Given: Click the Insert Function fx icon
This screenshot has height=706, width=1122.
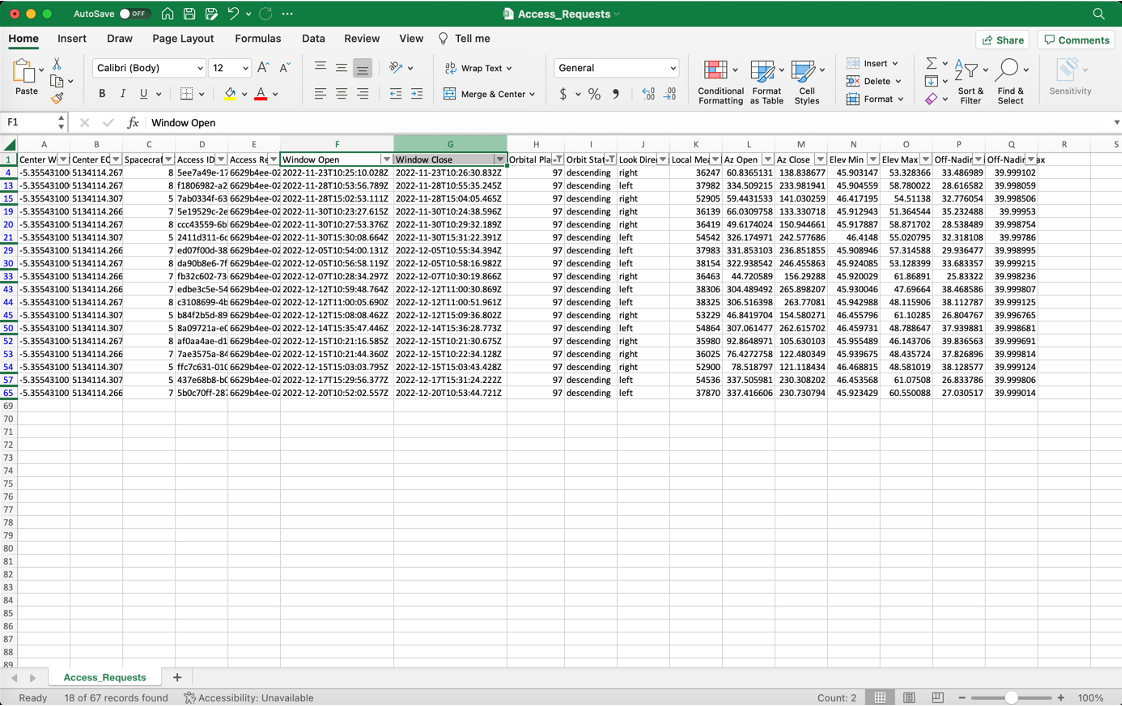Looking at the screenshot, I should (132, 123).
